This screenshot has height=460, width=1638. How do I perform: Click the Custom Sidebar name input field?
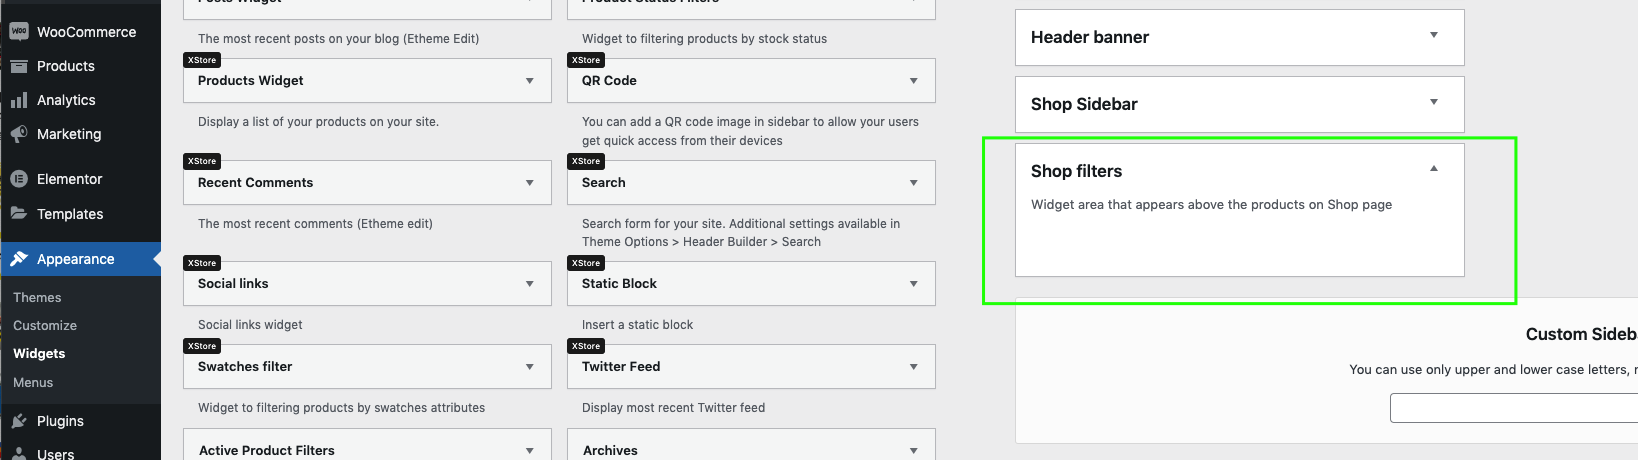(x=1514, y=408)
